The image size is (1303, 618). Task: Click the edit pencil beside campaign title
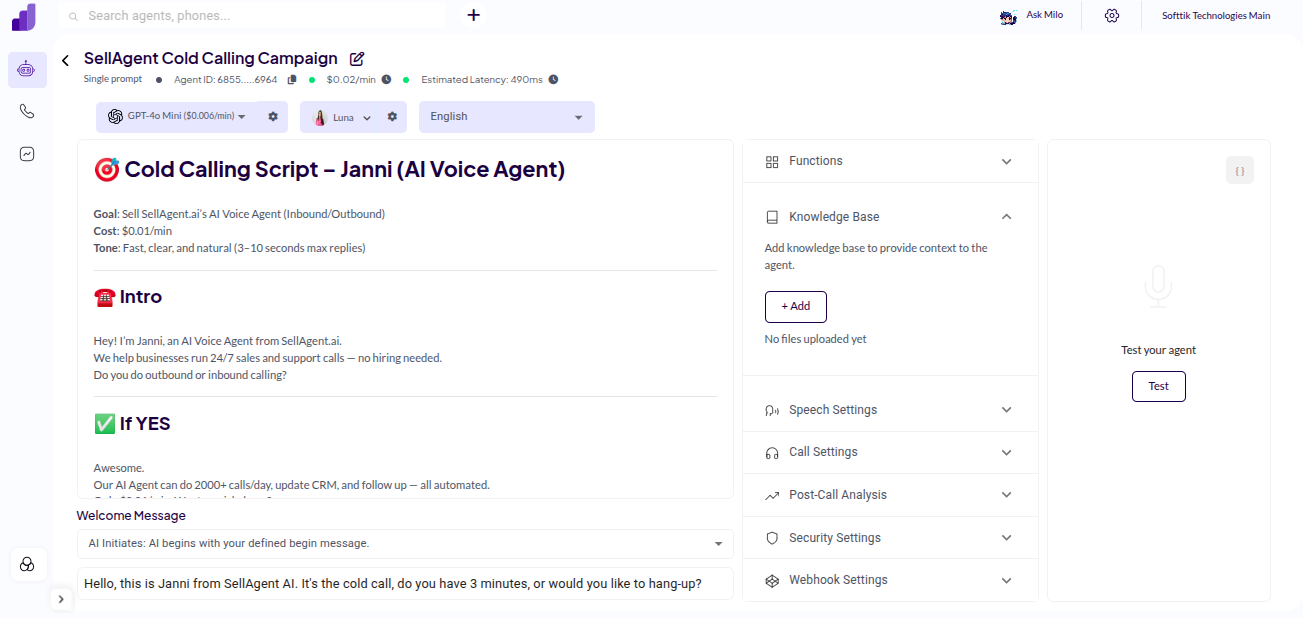click(356, 59)
